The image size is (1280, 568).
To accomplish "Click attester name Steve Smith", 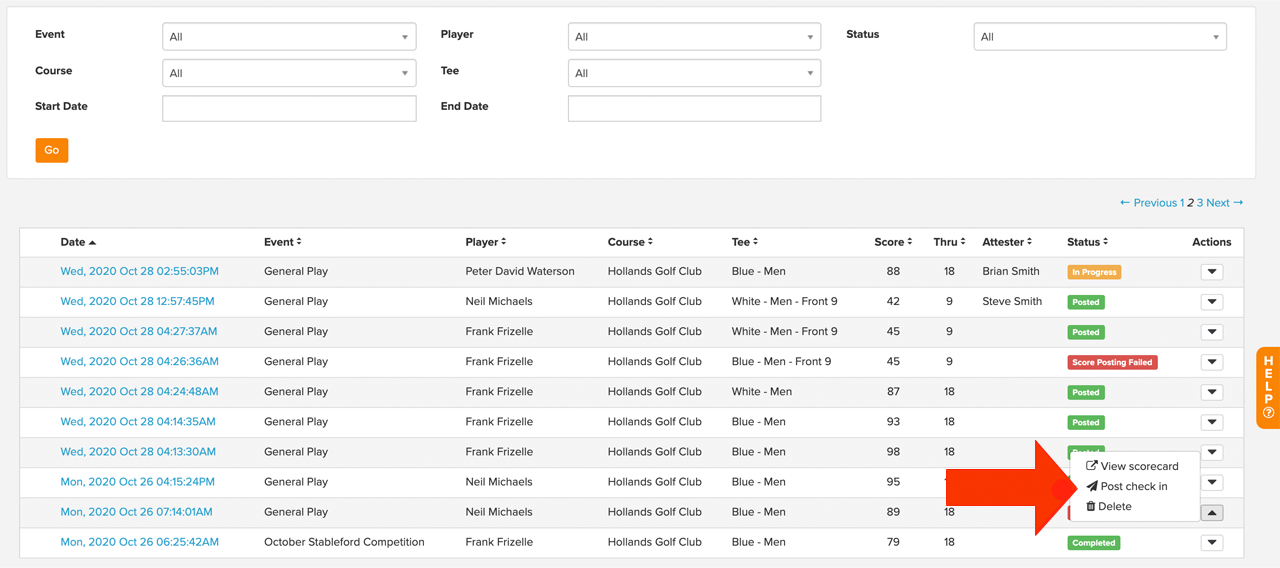I will (1012, 301).
